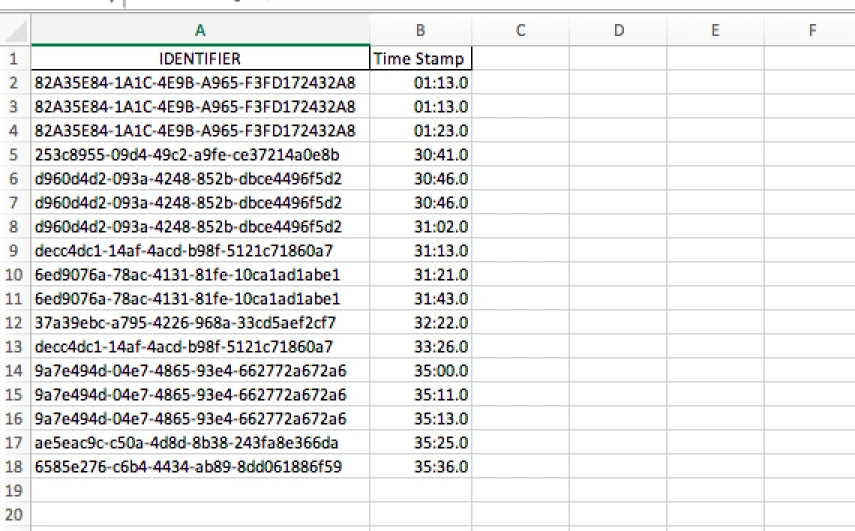Select column A header
This screenshot has width=855, height=531.
[x=199, y=31]
